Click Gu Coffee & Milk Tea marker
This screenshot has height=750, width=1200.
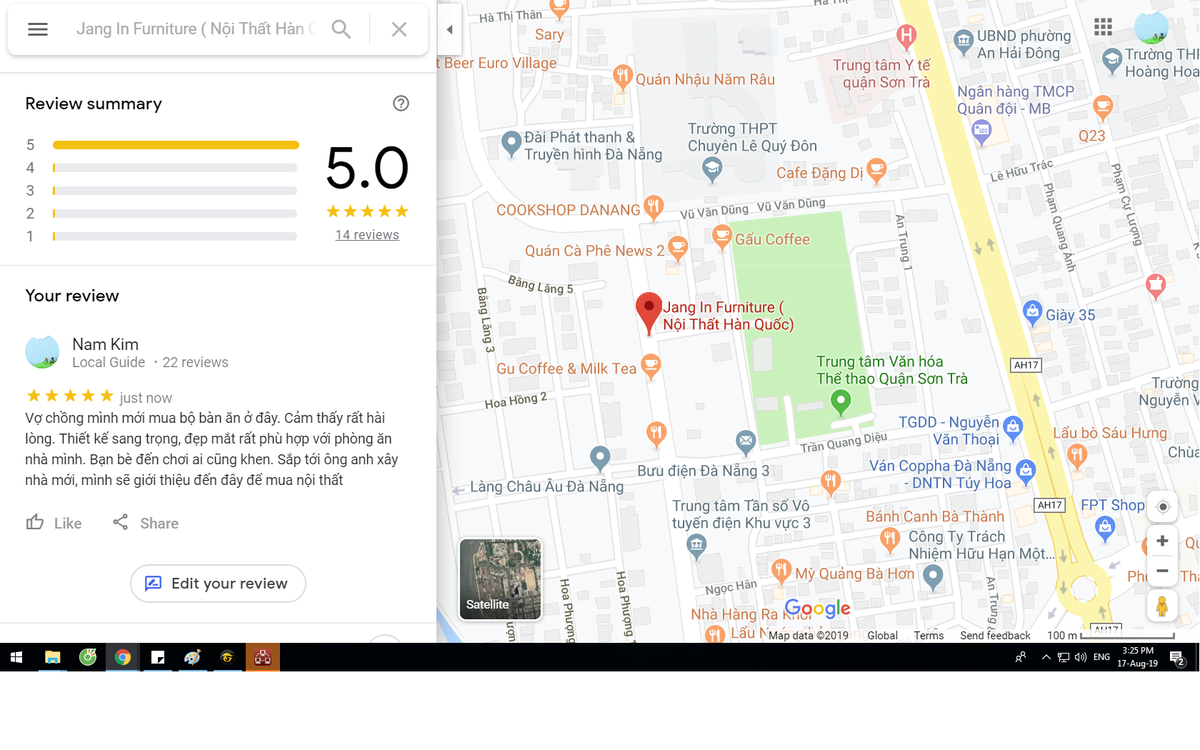point(651,367)
